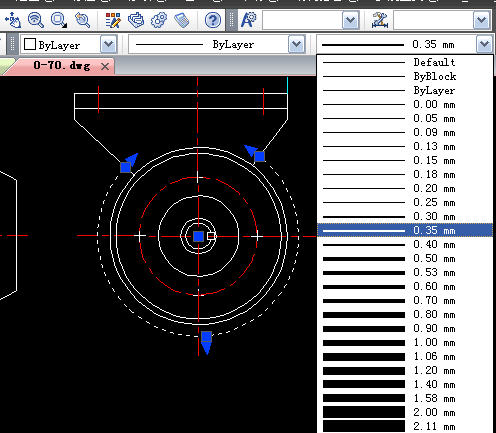Image resolution: width=496 pixels, height=433 pixels.
Task: Activate the Zoom Window tool icon
Action: coord(59,20)
